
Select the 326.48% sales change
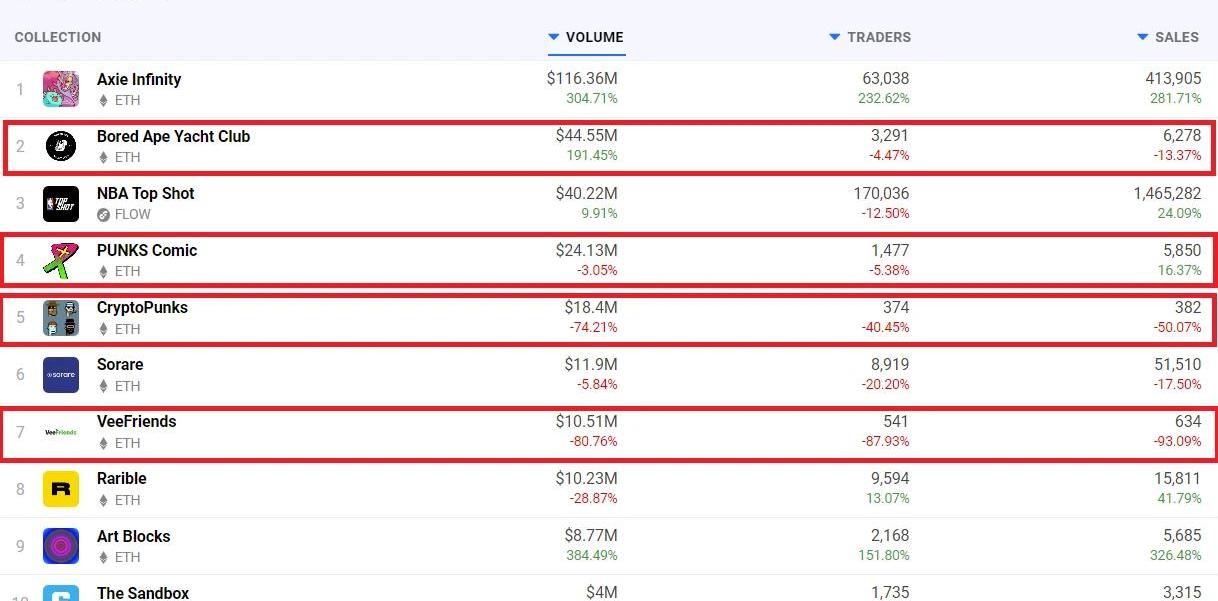point(1176,555)
